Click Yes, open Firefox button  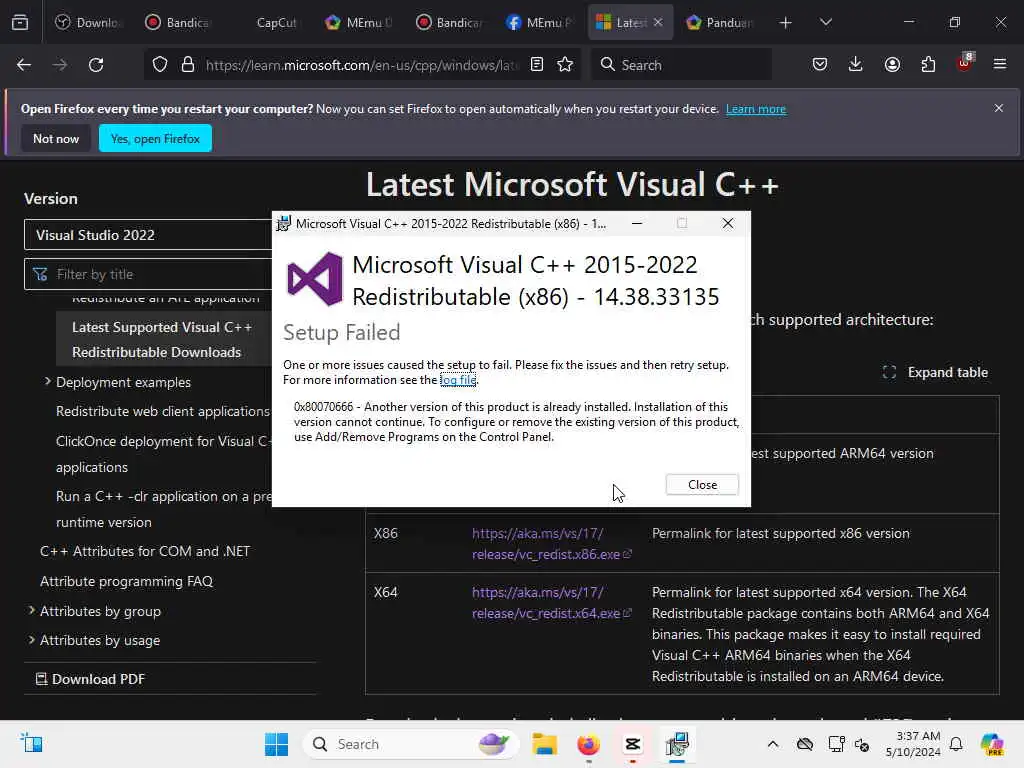click(155, 138)
